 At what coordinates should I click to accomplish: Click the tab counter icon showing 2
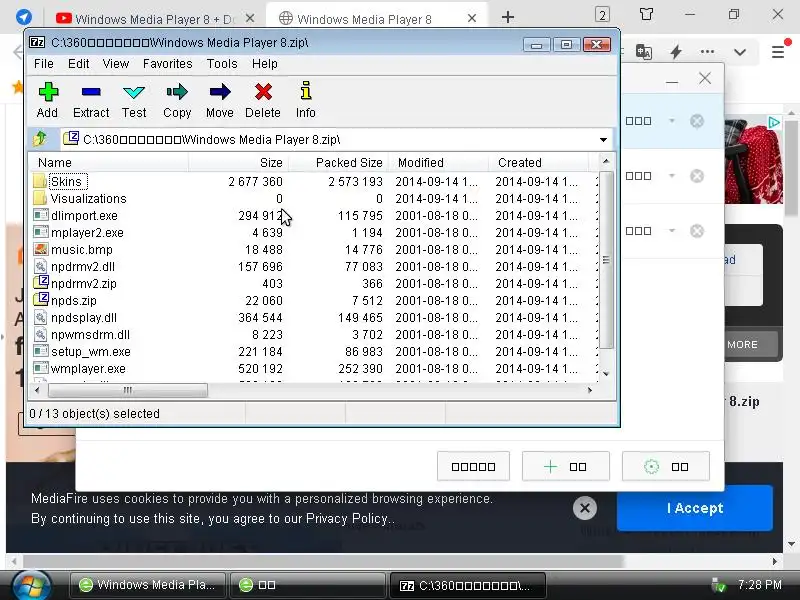(603, 14)
